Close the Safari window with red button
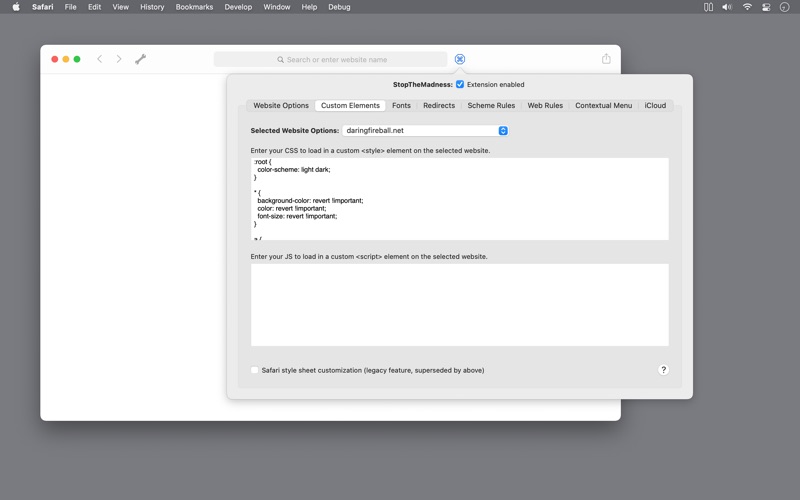800x500 pixels. (55, 59)
